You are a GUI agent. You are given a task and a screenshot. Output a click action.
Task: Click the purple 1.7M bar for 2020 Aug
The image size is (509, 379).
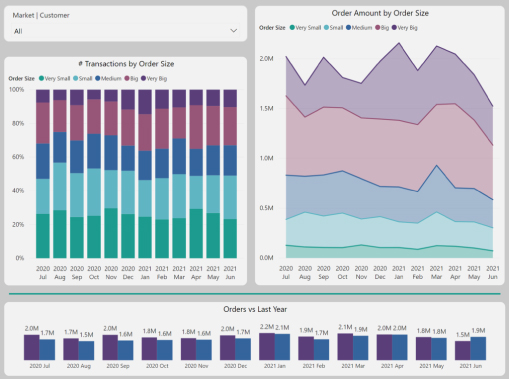71,349
